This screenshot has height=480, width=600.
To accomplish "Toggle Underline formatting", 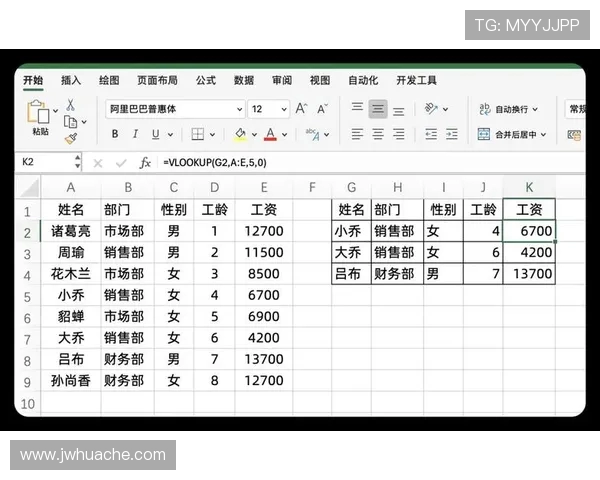I will coord(155,134).
